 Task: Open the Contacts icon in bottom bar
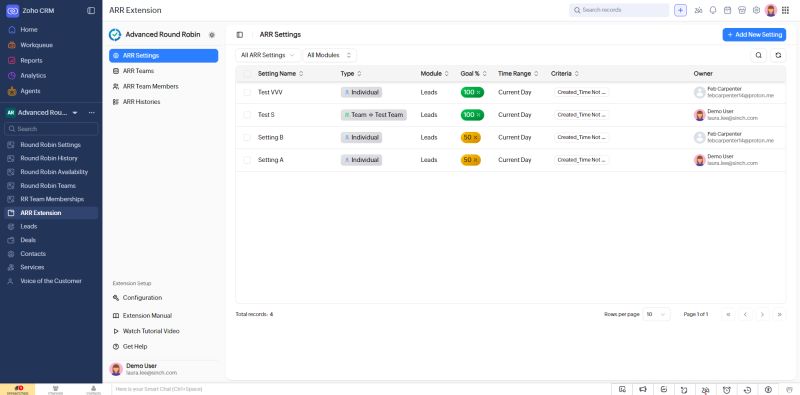point(93,390)
